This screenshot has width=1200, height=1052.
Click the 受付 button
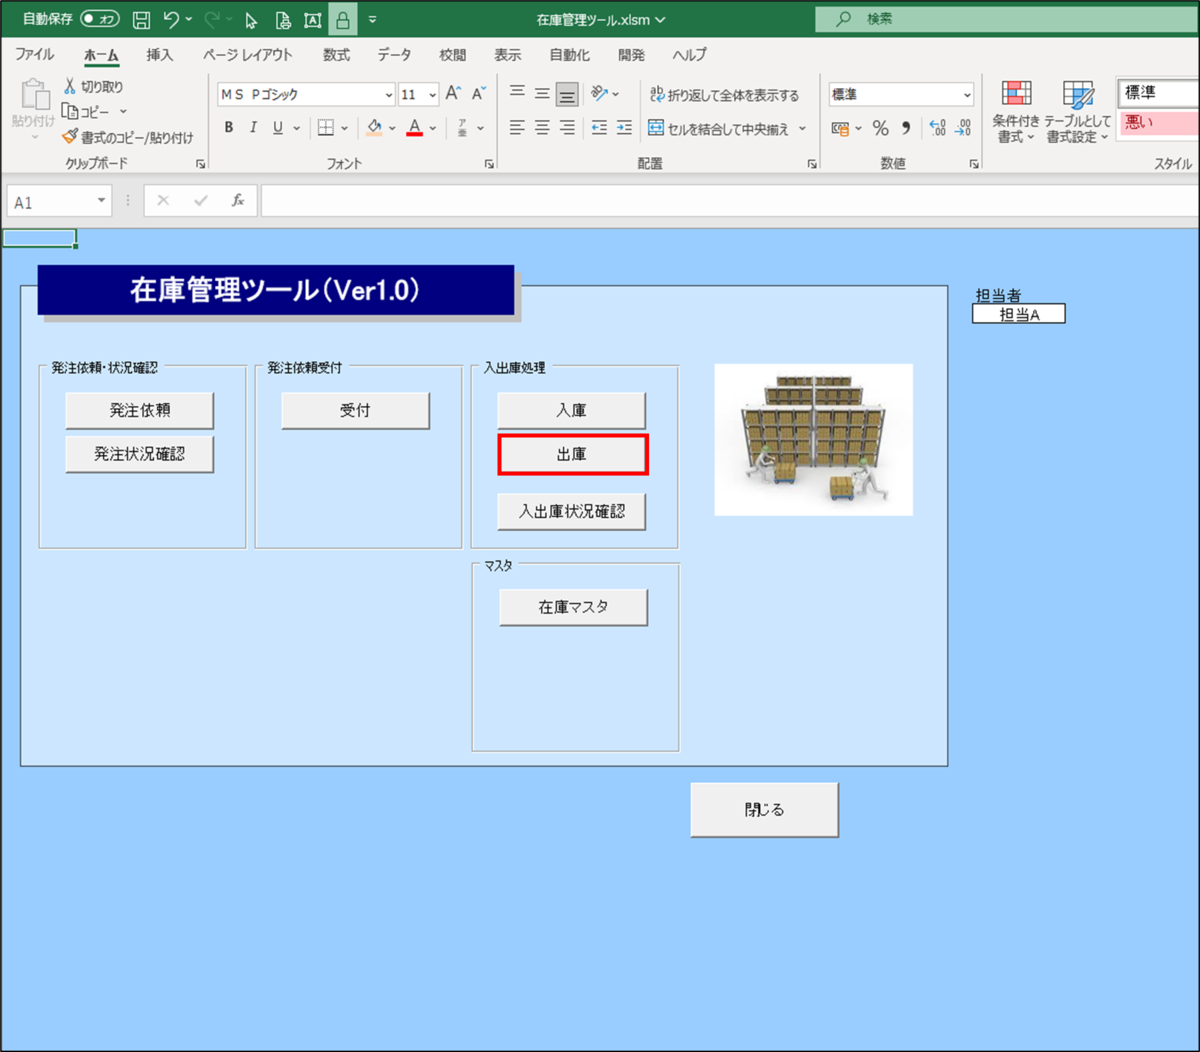point(355,410)
